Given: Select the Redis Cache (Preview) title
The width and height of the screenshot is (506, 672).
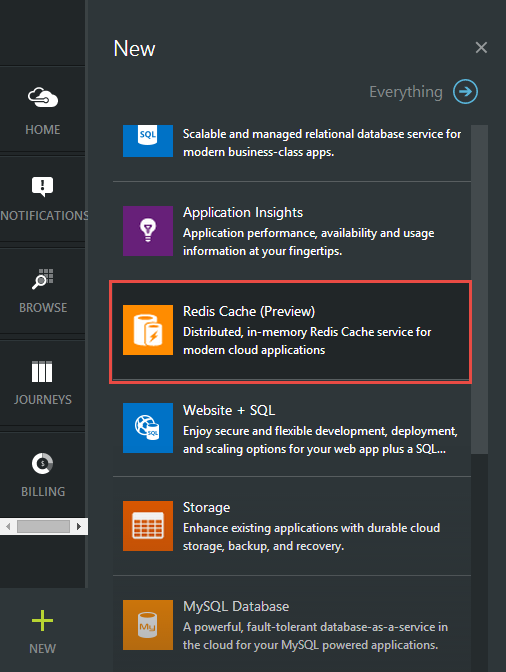Looking at the screenshot, I should [x=249, y=312].
